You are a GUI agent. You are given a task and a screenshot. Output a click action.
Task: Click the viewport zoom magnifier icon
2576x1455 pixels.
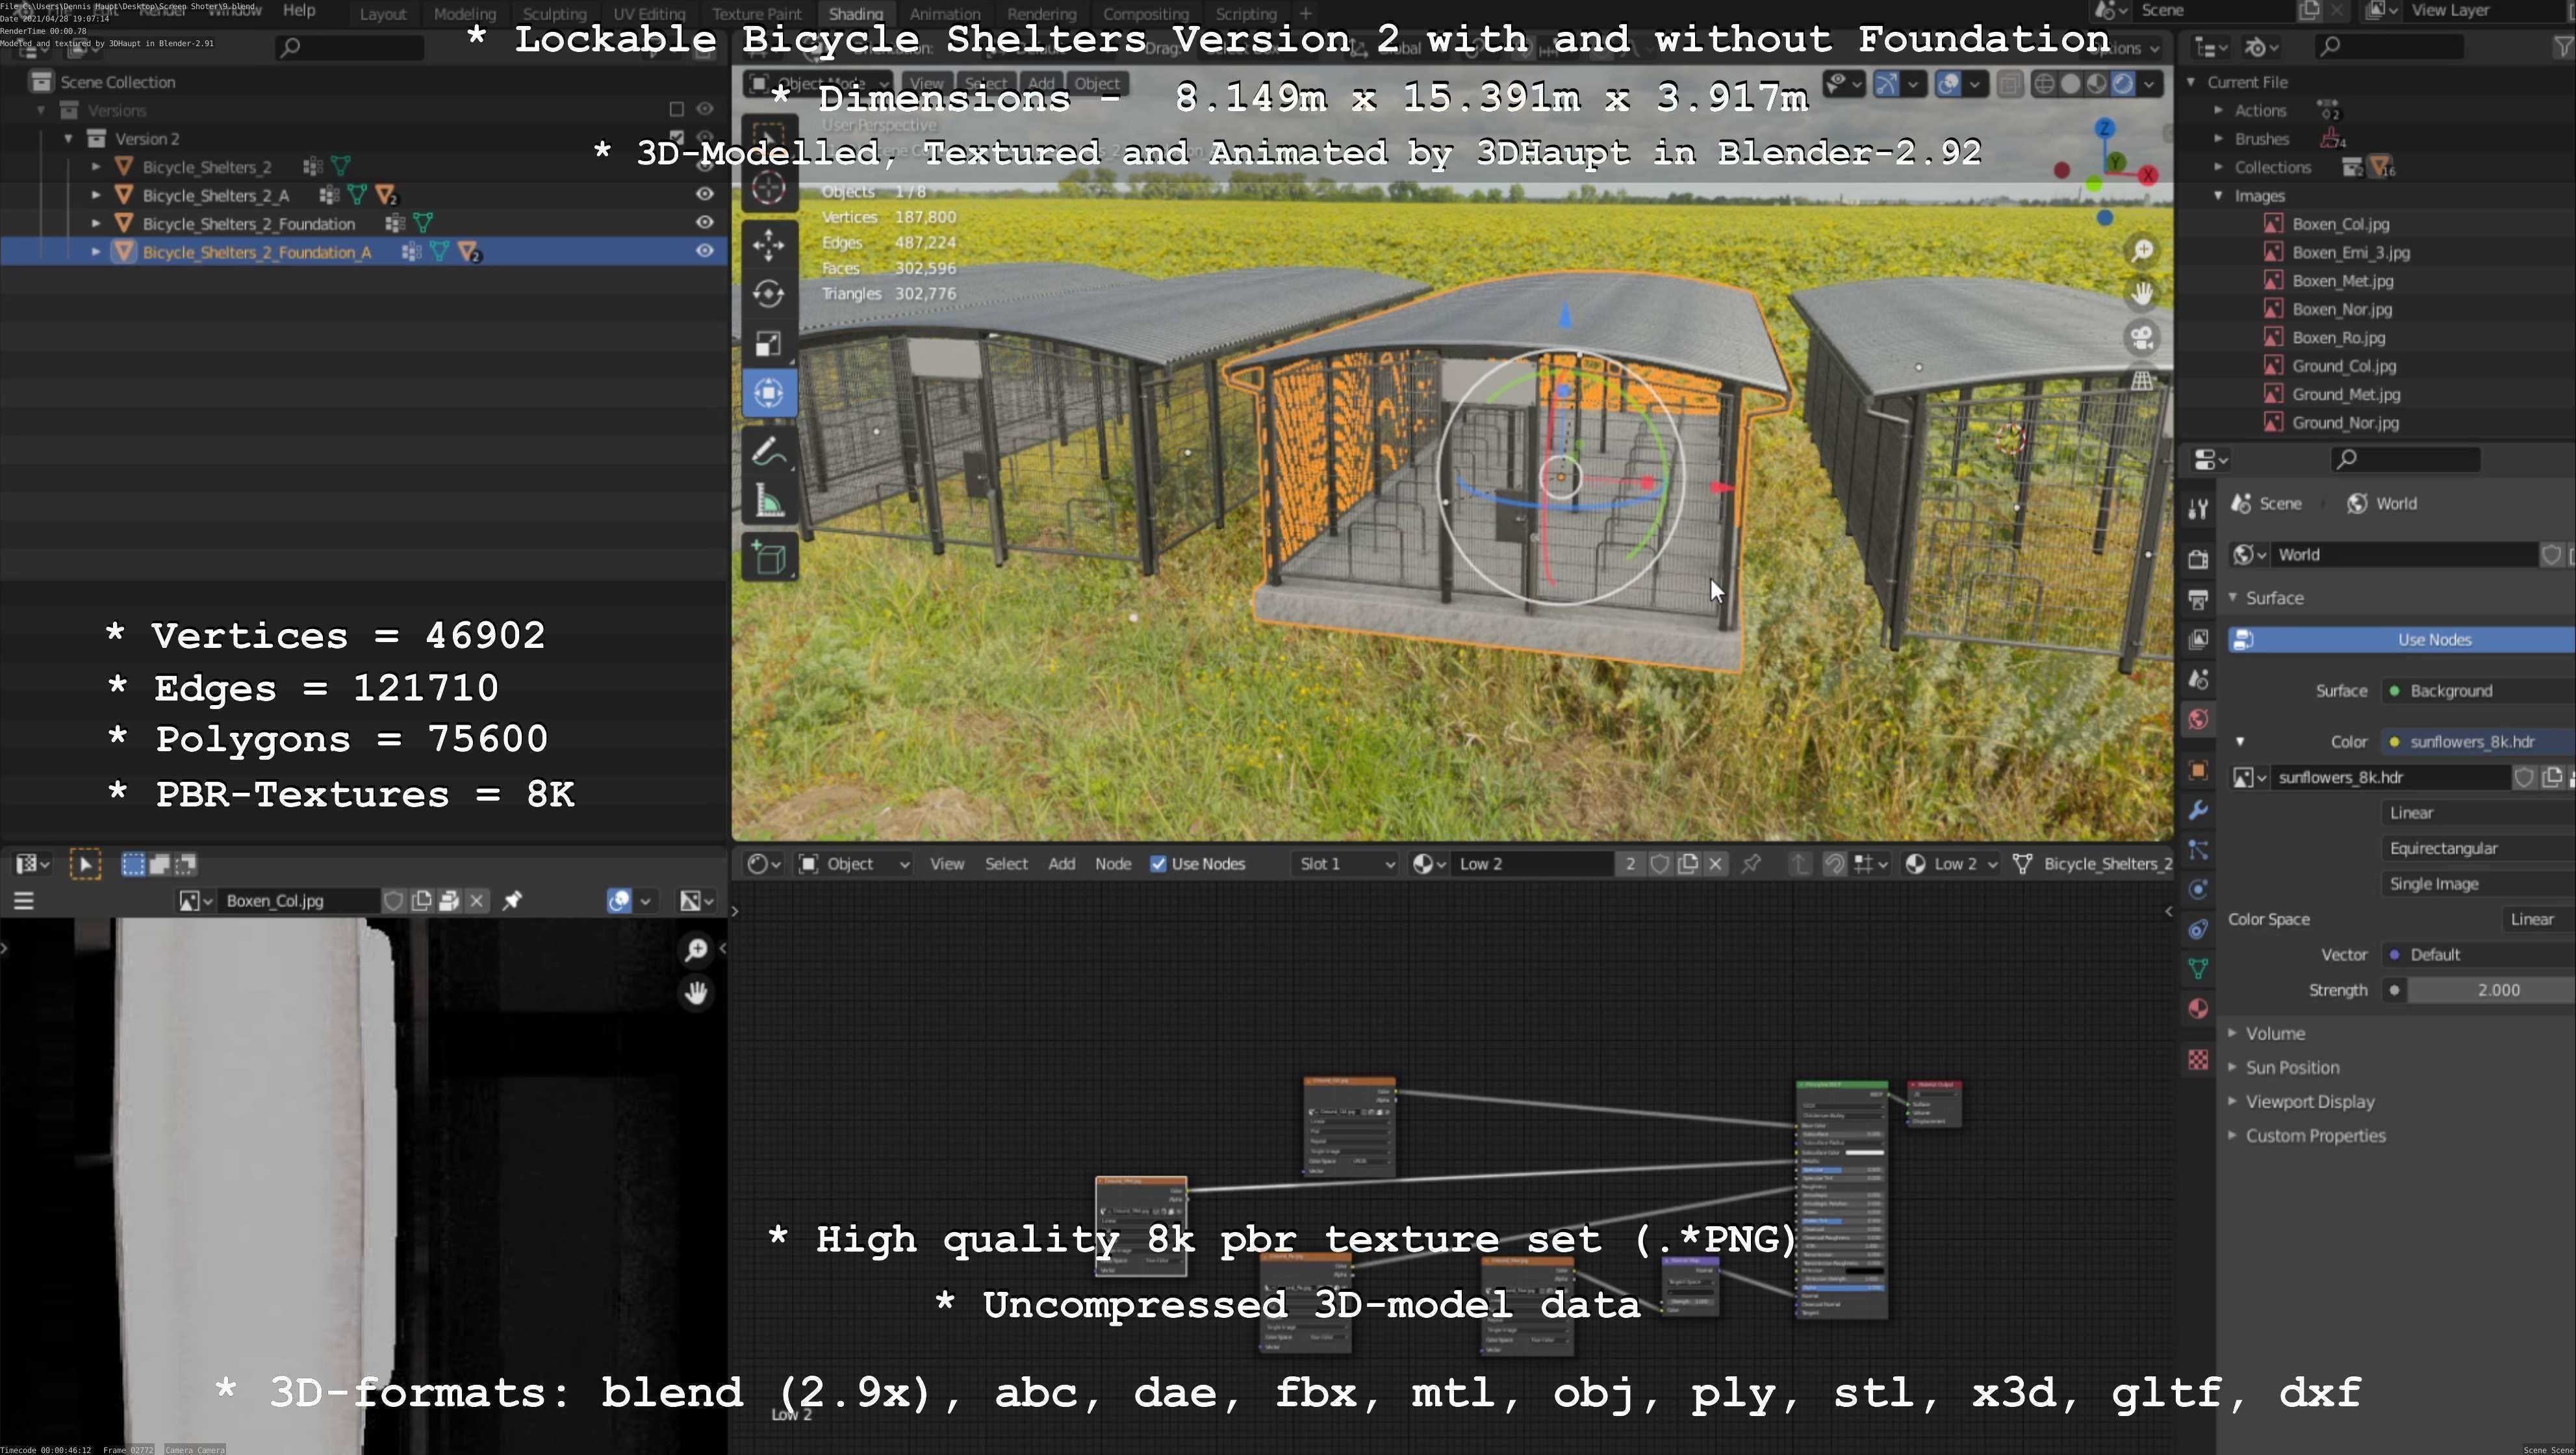pos(2142,250)
